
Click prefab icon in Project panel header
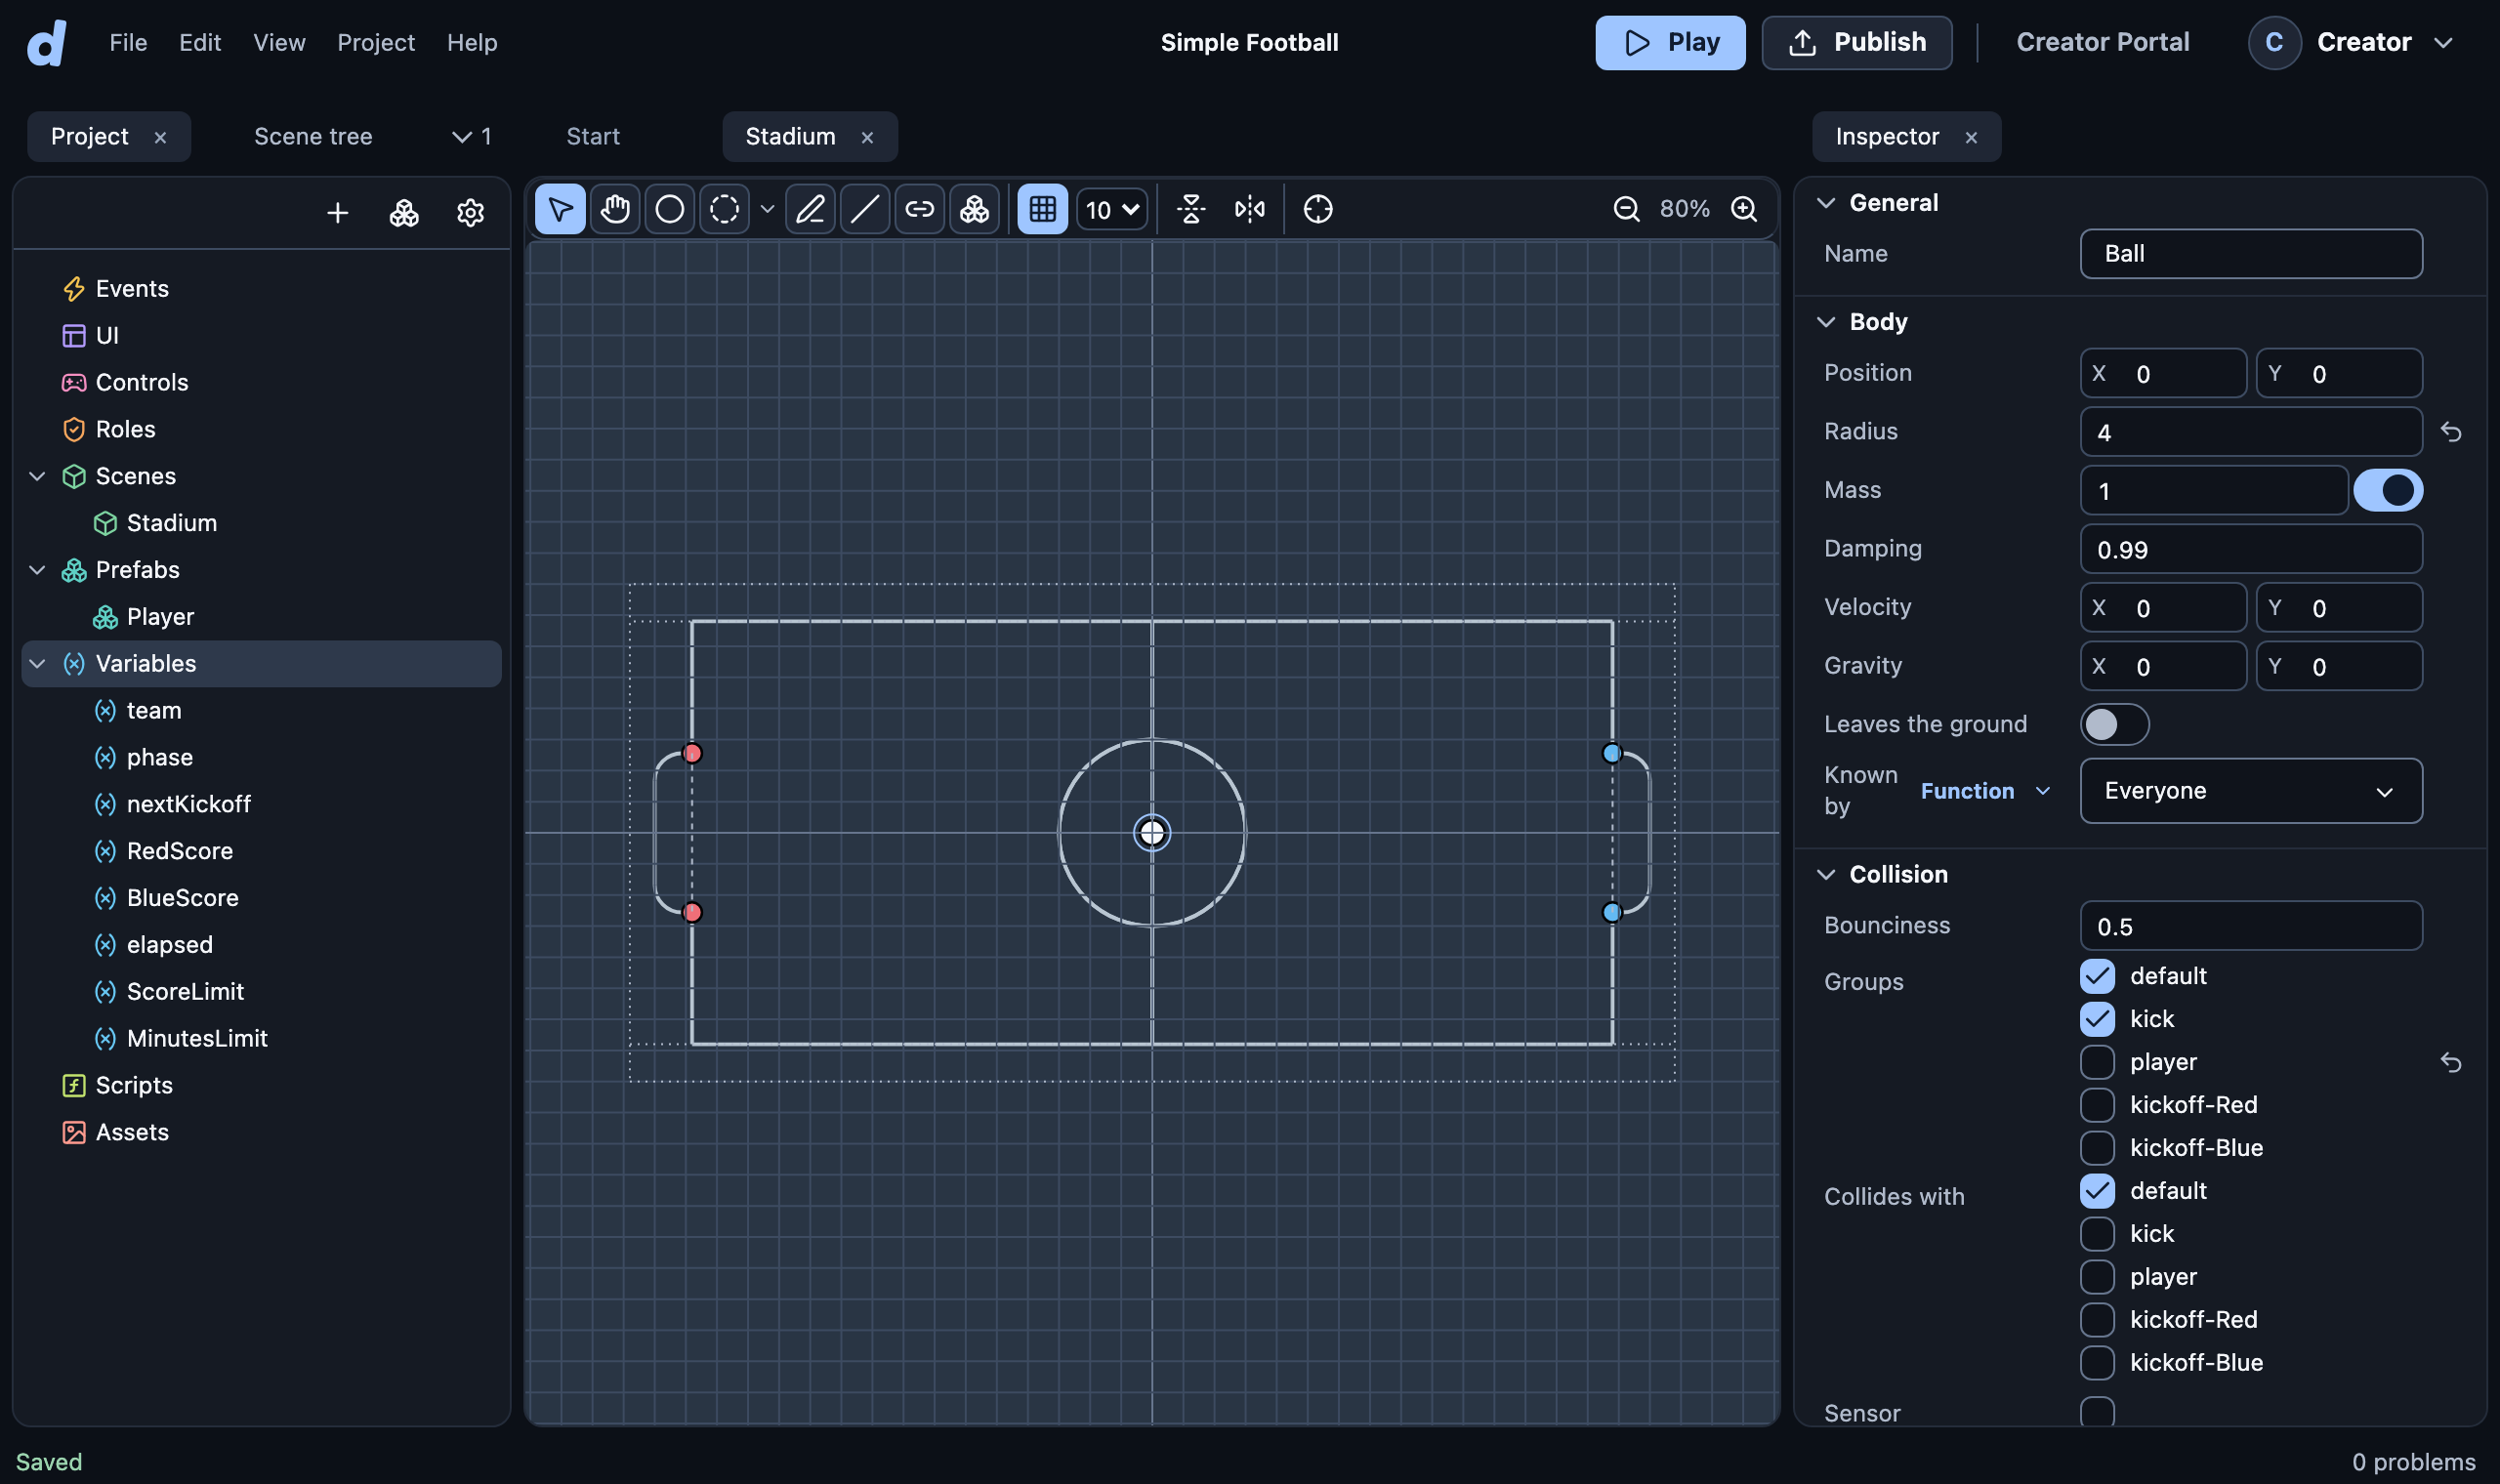point(404,213)
